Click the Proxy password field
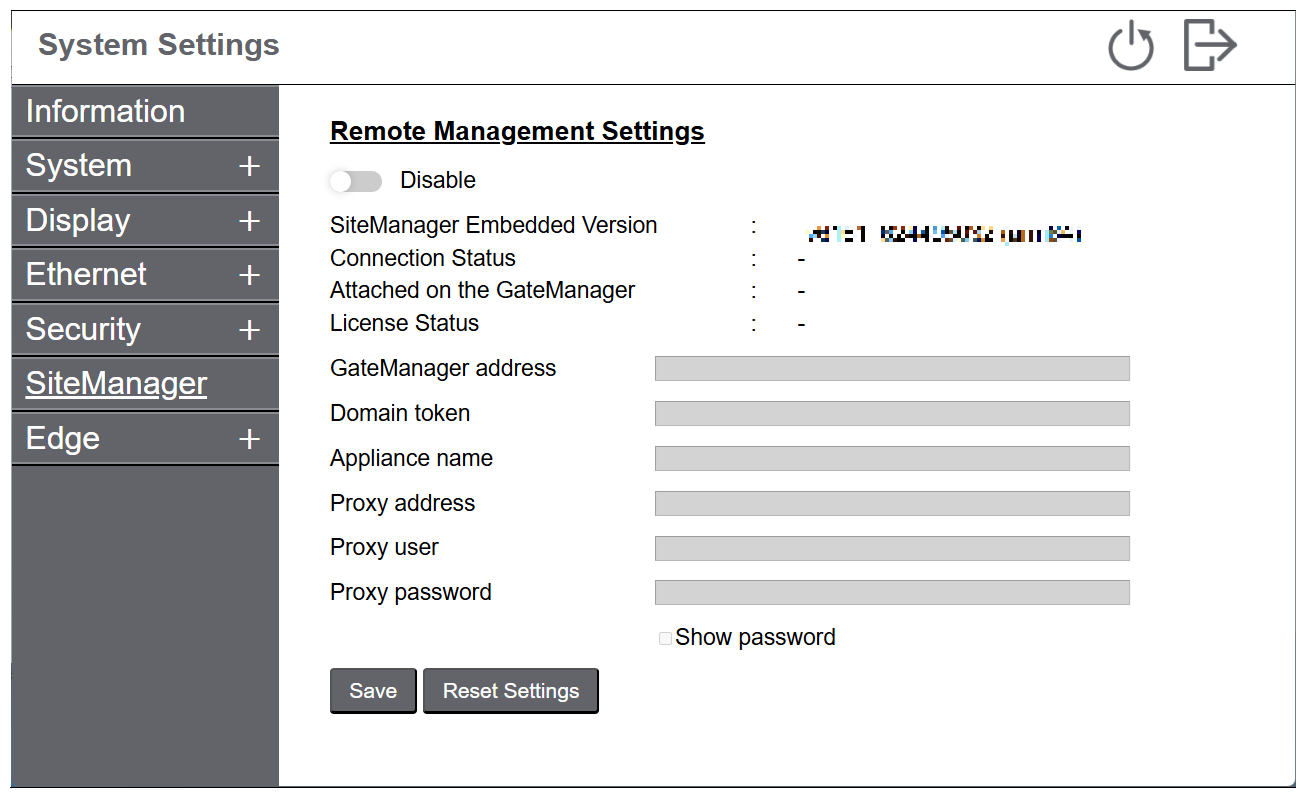Screen dimensions: 1306x797 (891, 592)
